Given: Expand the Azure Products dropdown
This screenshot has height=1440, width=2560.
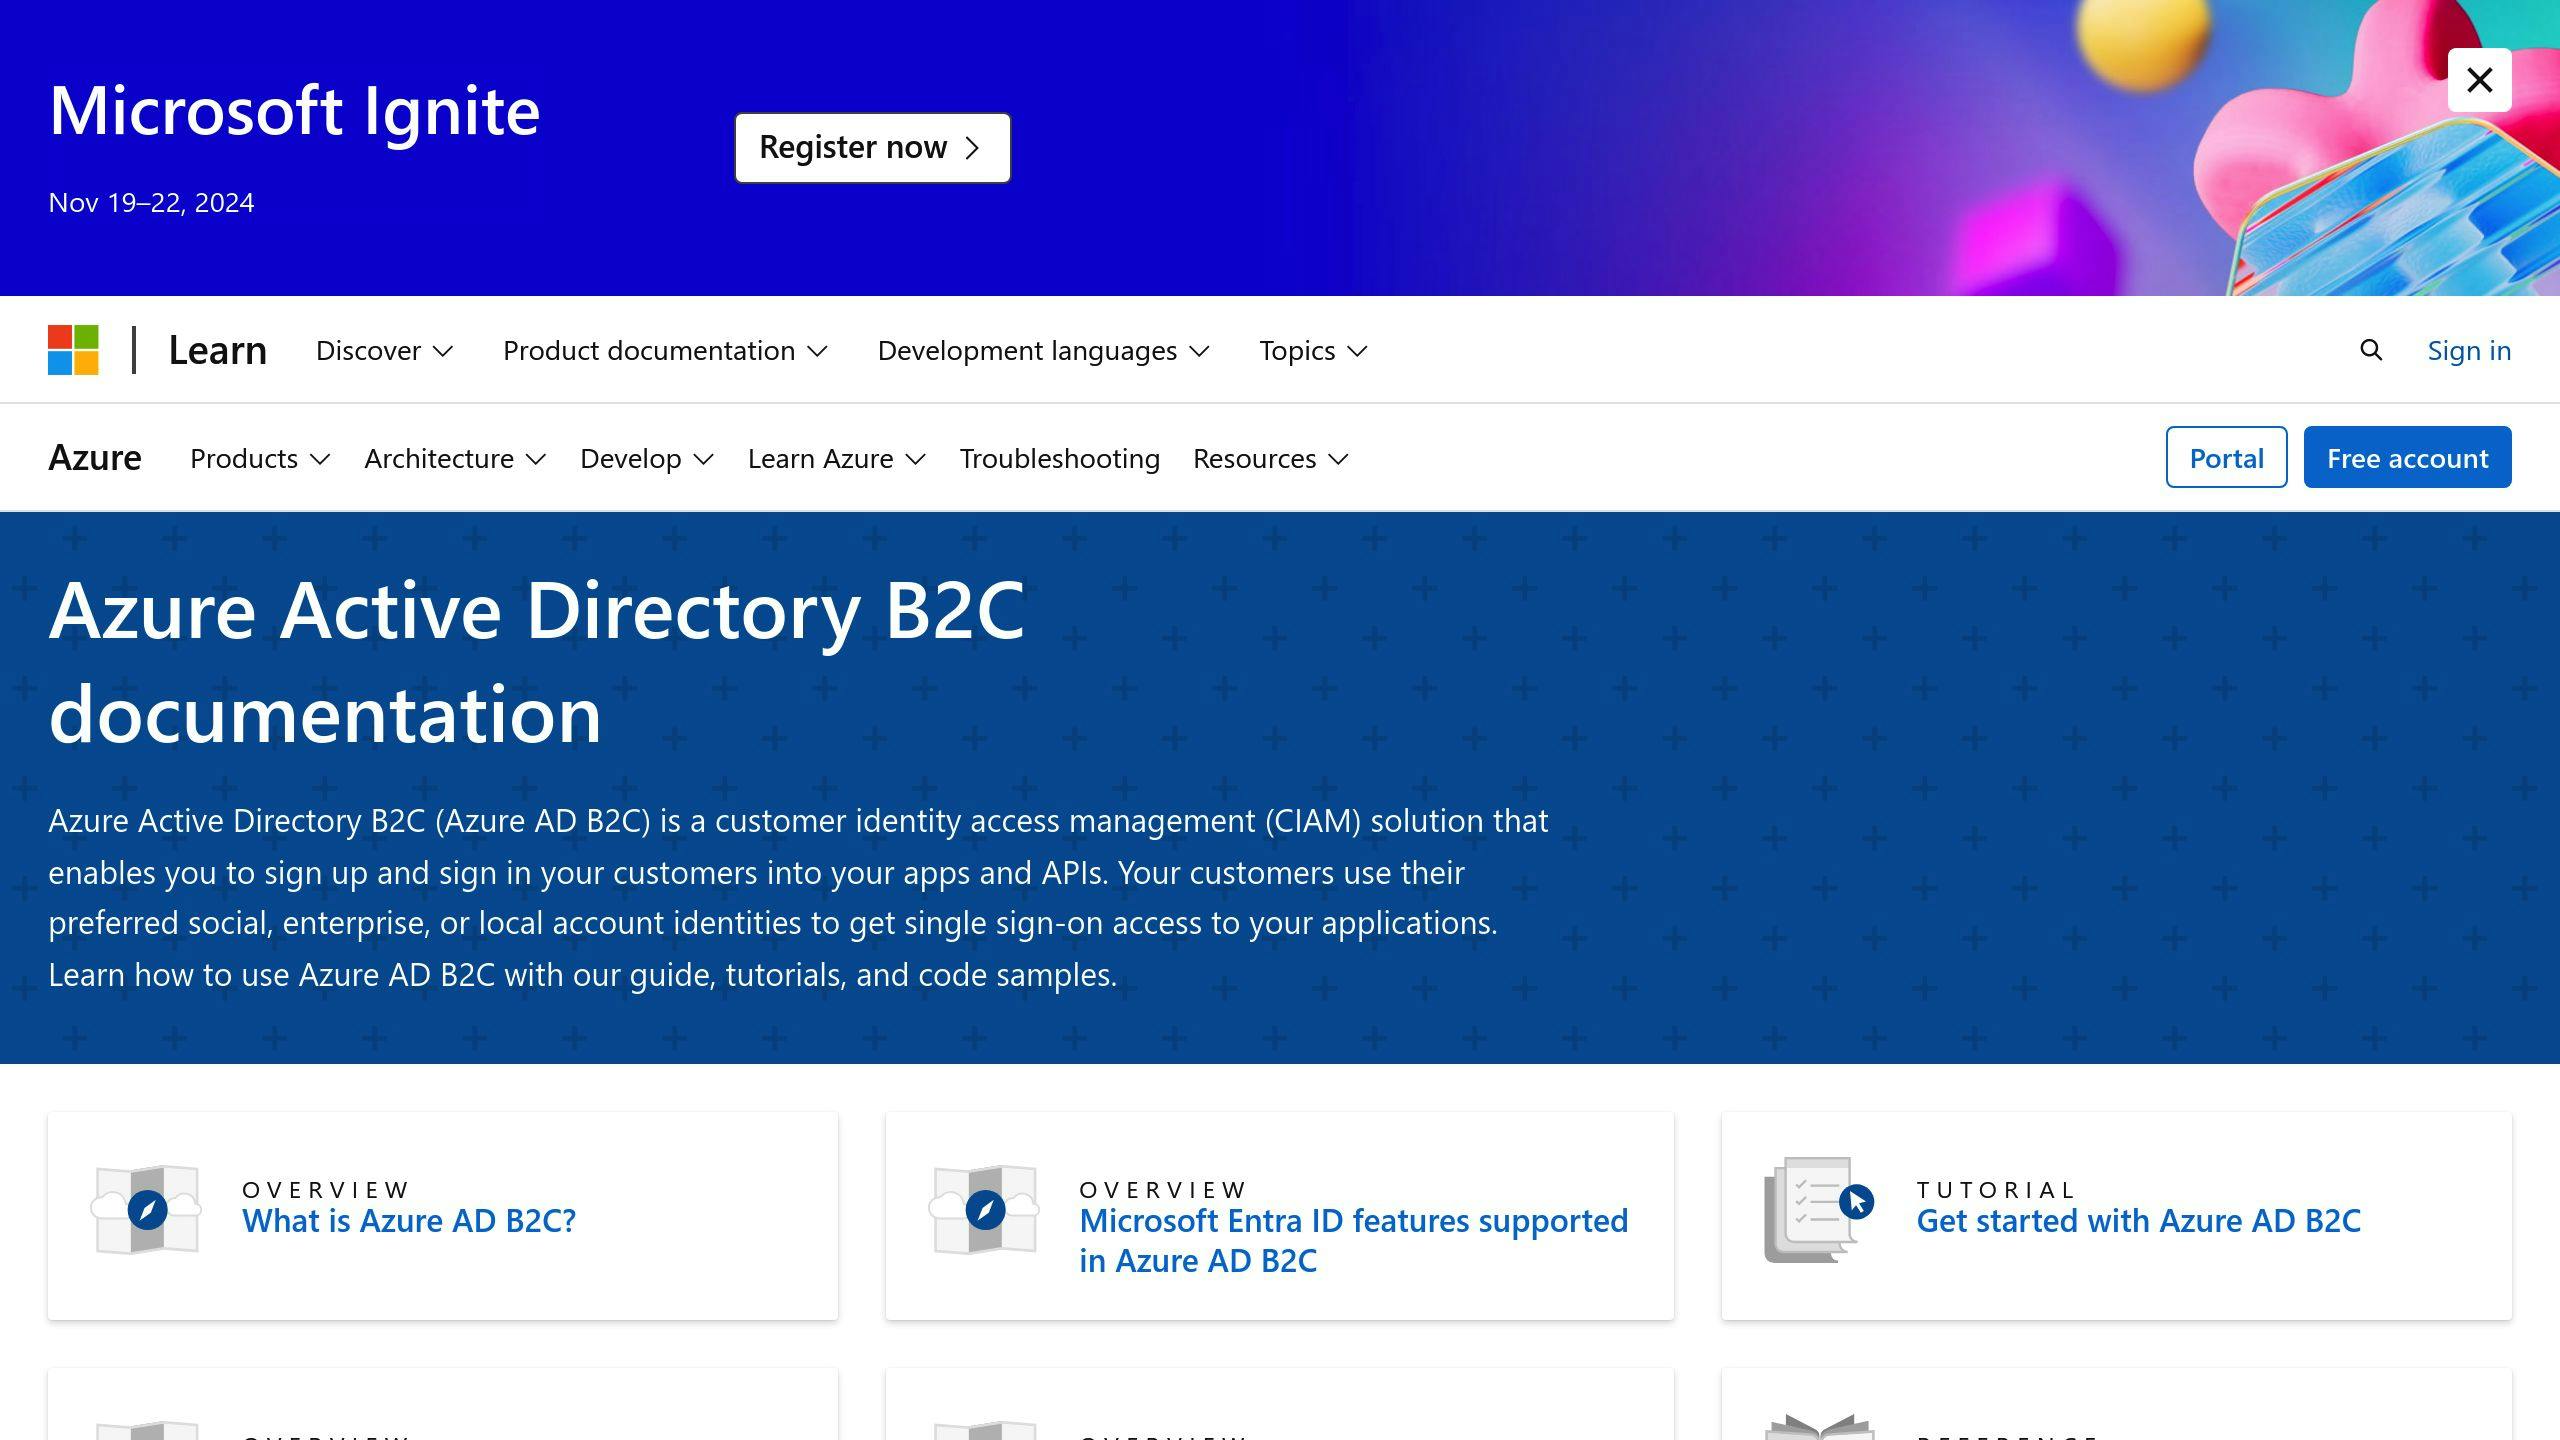Looking at the screenshot, I should [x=260, y=459].
